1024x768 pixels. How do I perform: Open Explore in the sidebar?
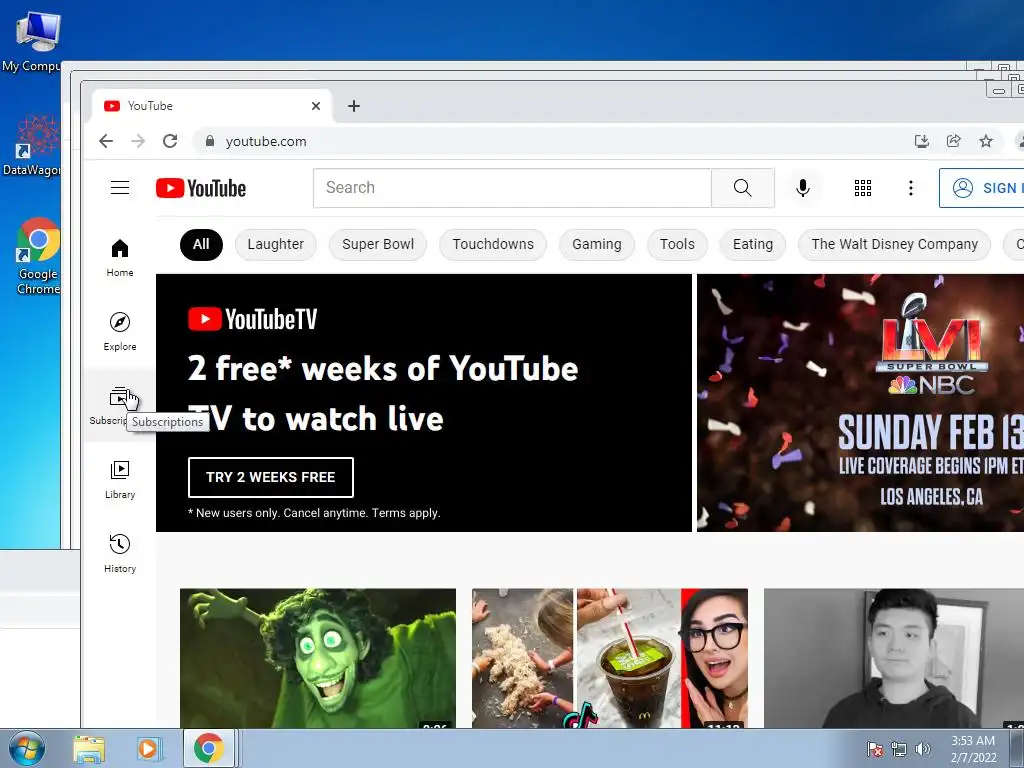[x=120, y=332]
